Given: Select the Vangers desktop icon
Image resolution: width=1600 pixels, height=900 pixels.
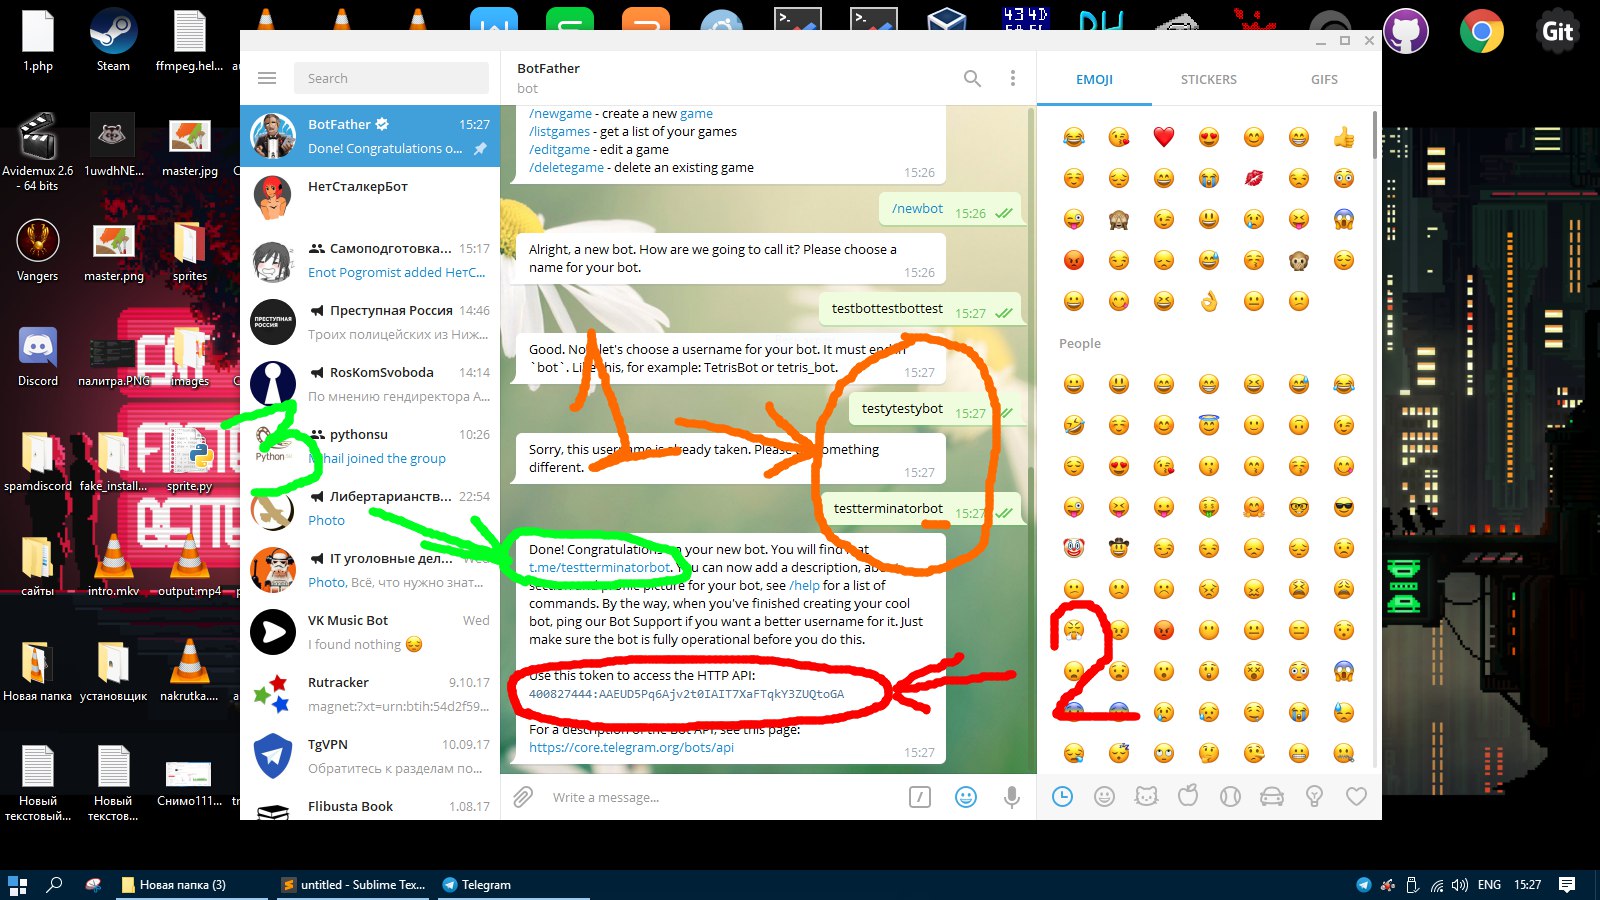Looking at the screenshot, I should (x=38, y=250).
